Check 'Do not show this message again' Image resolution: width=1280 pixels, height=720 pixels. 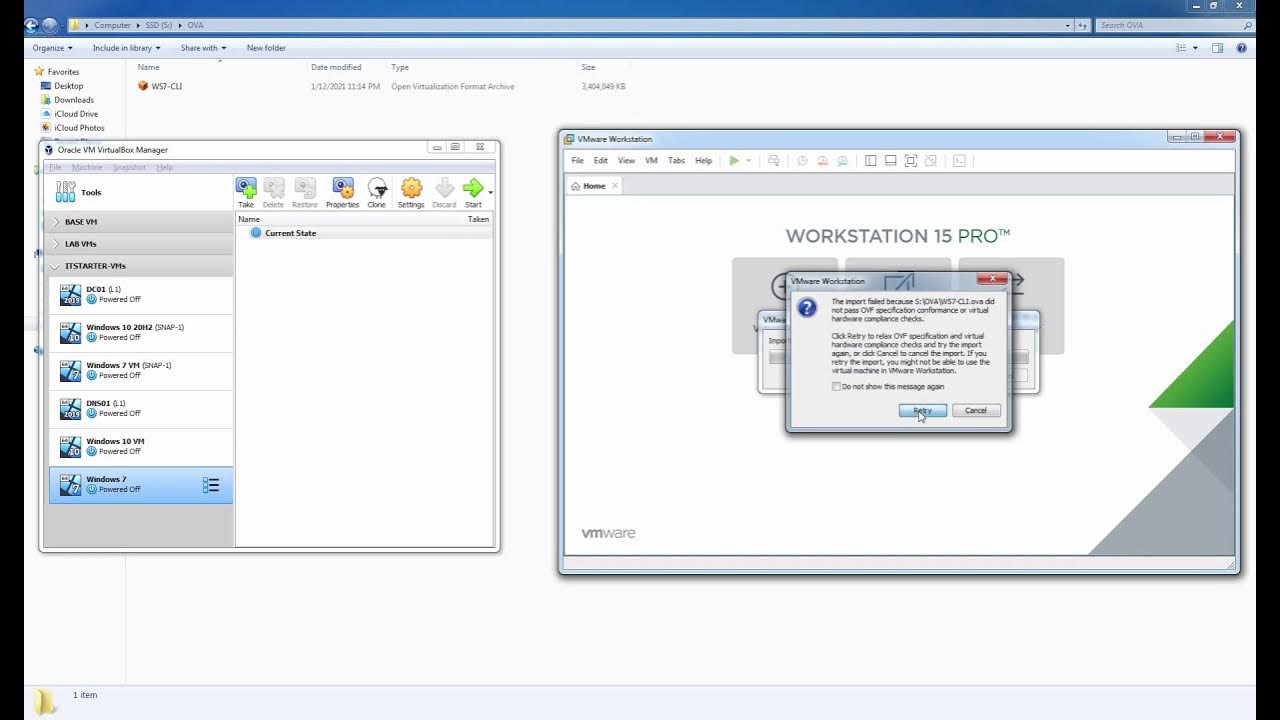tap(837, 386)
